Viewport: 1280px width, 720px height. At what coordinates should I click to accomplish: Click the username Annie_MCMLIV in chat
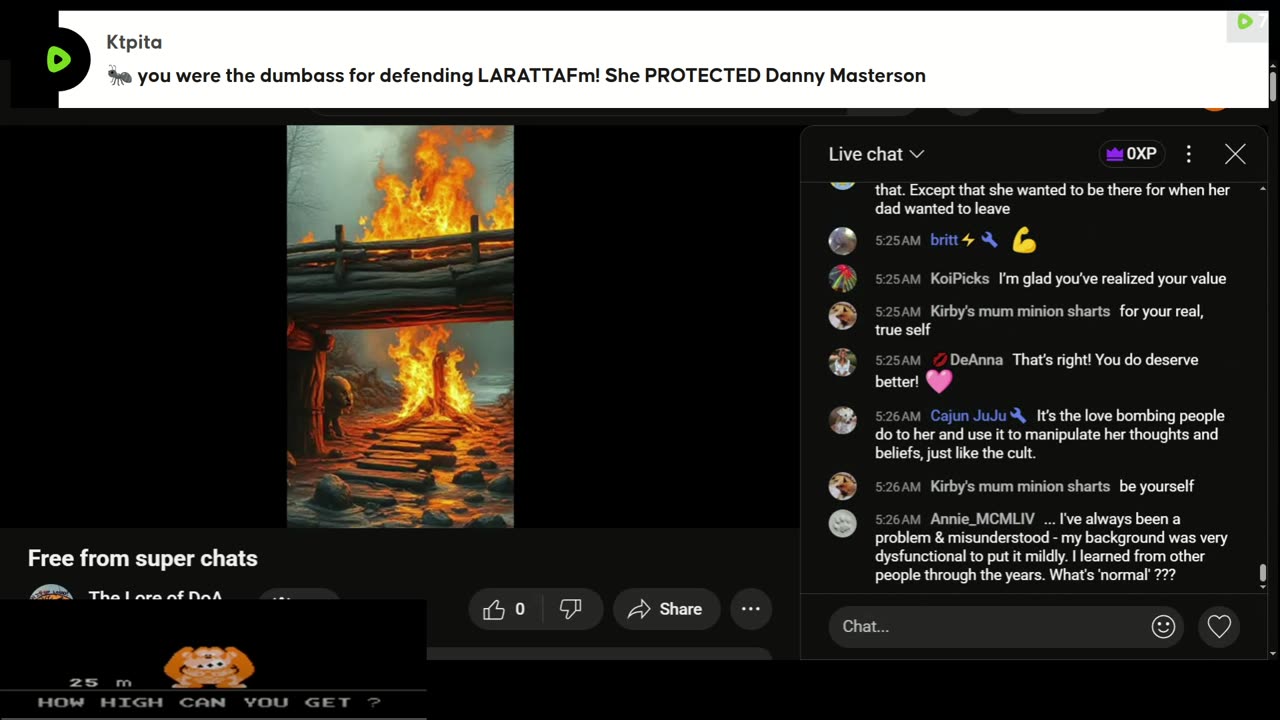pyautogui.click(x=982, y=519)
